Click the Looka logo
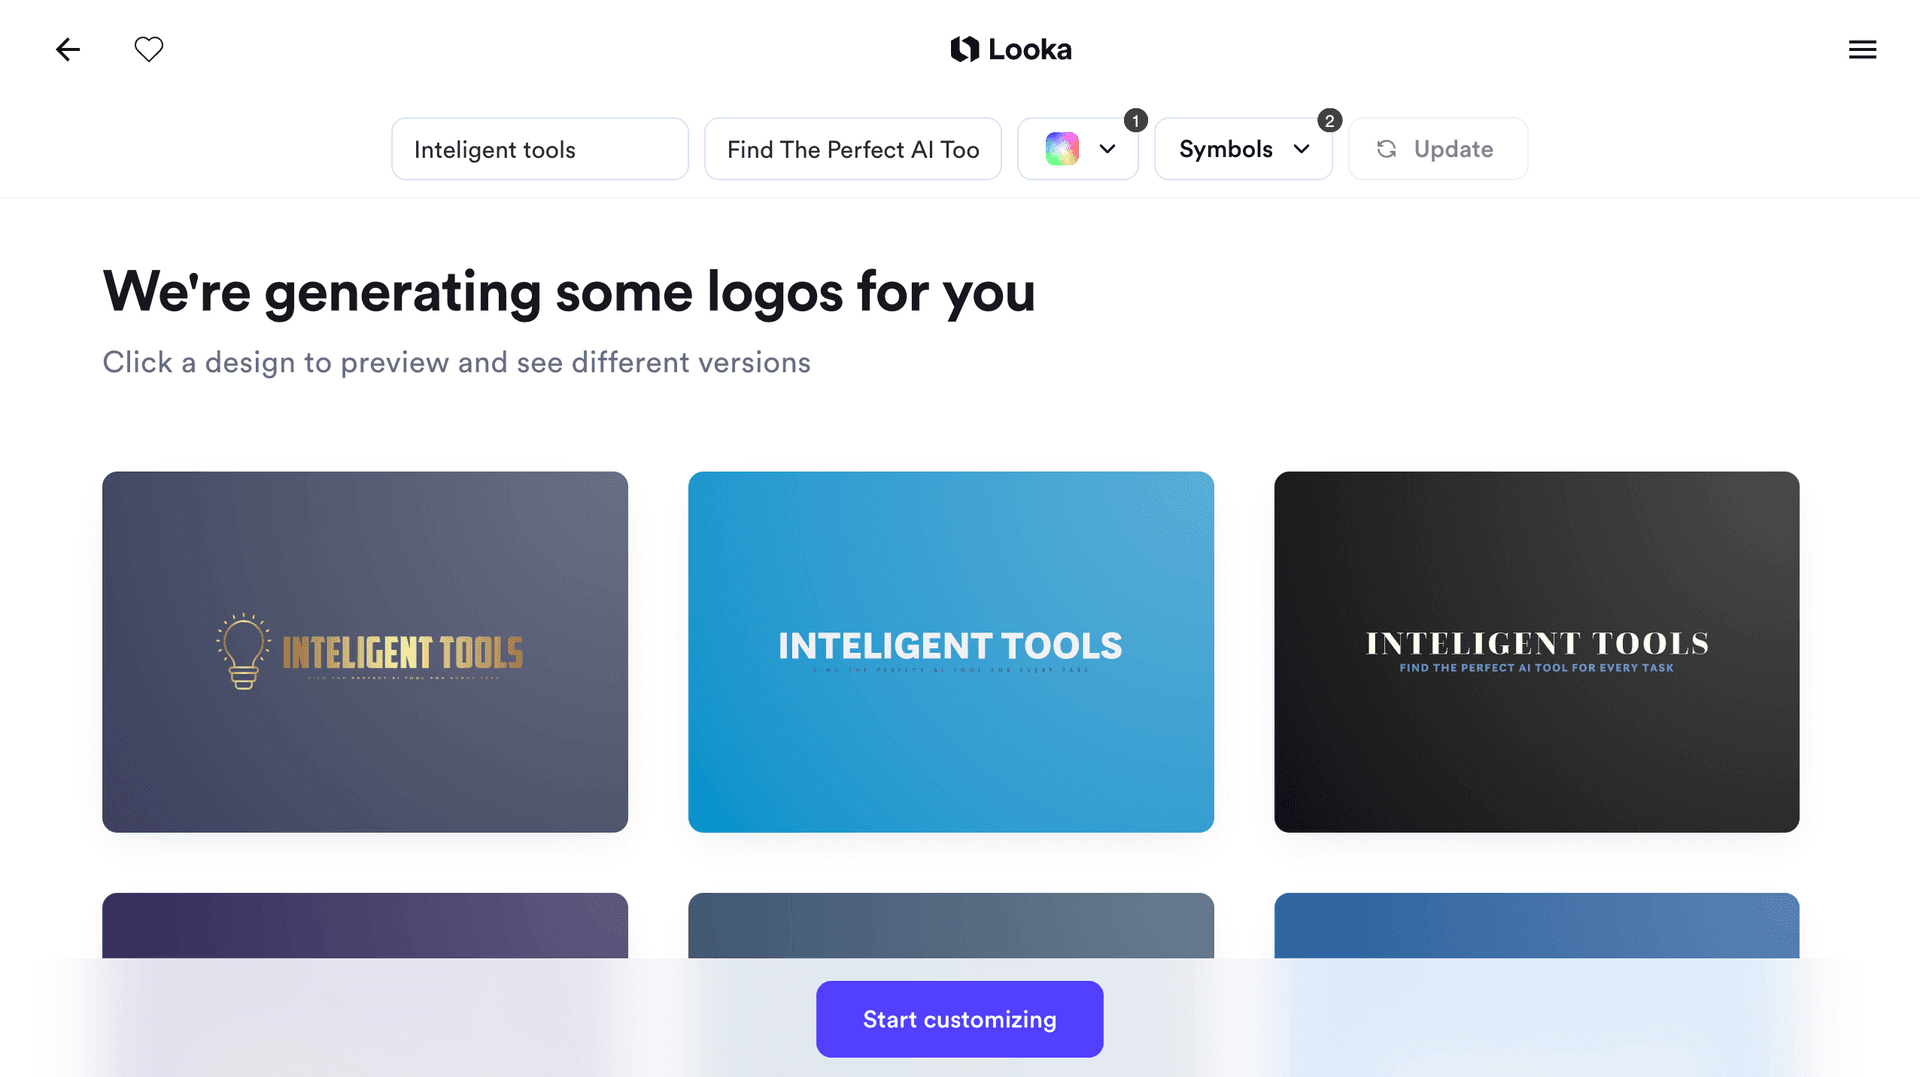1920x1077 pixels. point(1010,49)
